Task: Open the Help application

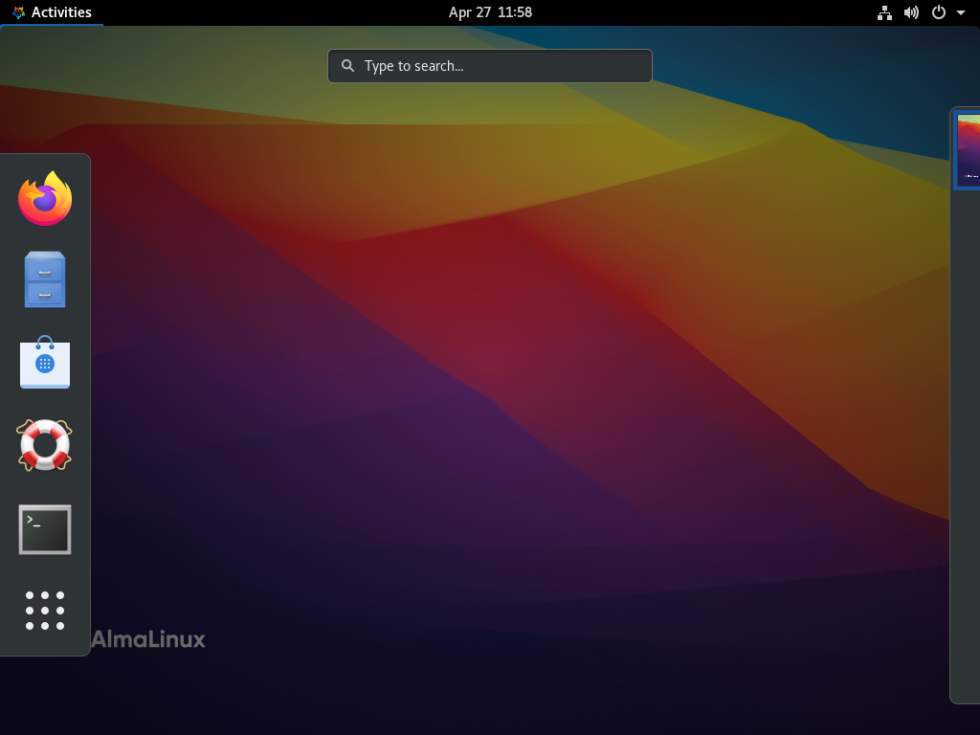Action: 44,446
